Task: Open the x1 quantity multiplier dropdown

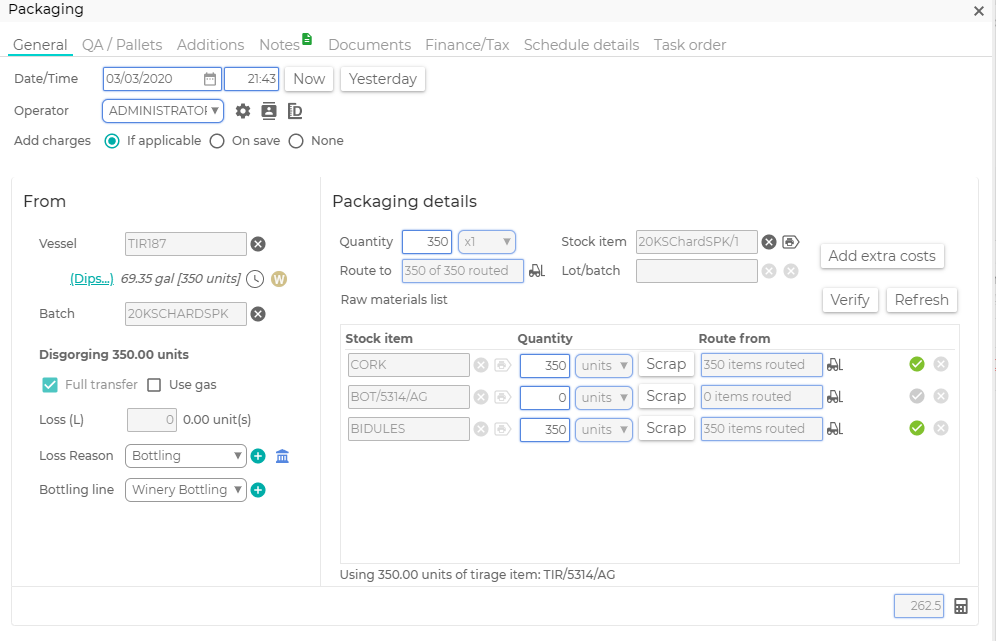Action: [x=487, y=242]
